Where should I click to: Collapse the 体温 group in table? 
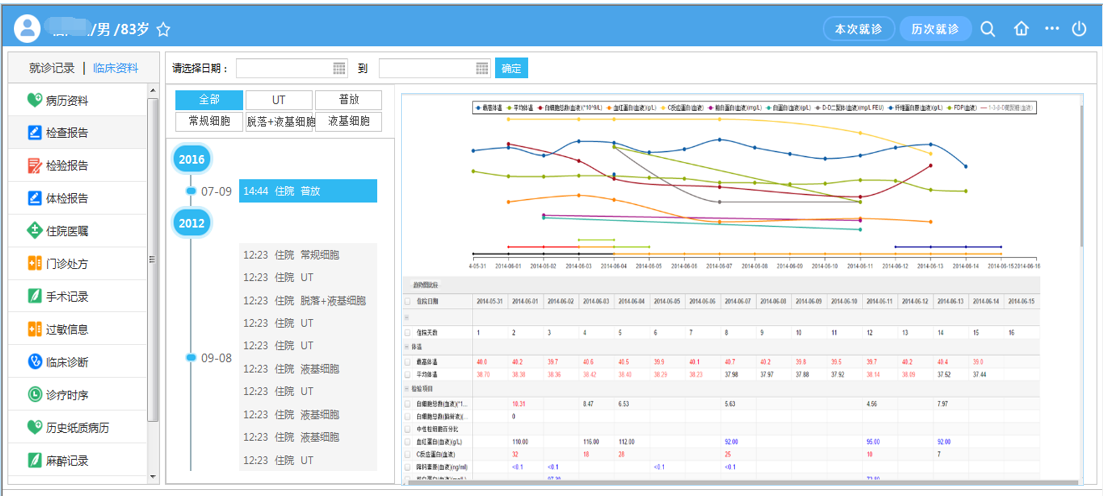pos(407,347)
